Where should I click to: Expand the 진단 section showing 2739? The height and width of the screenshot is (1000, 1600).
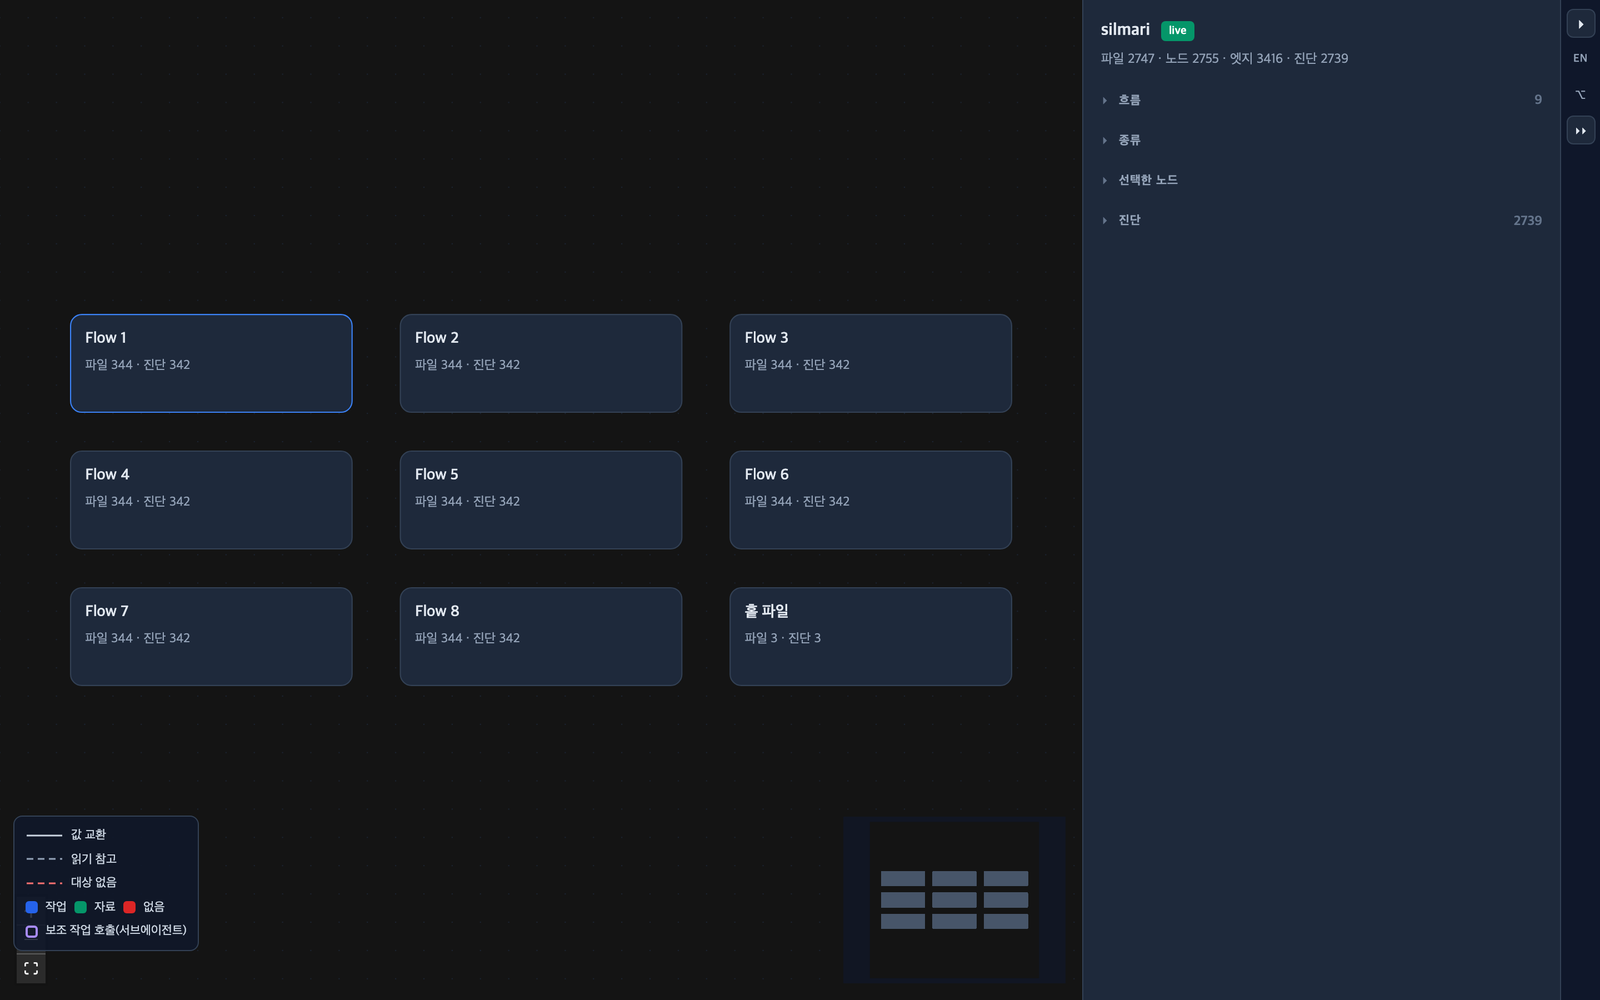pyautogui.click(x=1321, y=220)
